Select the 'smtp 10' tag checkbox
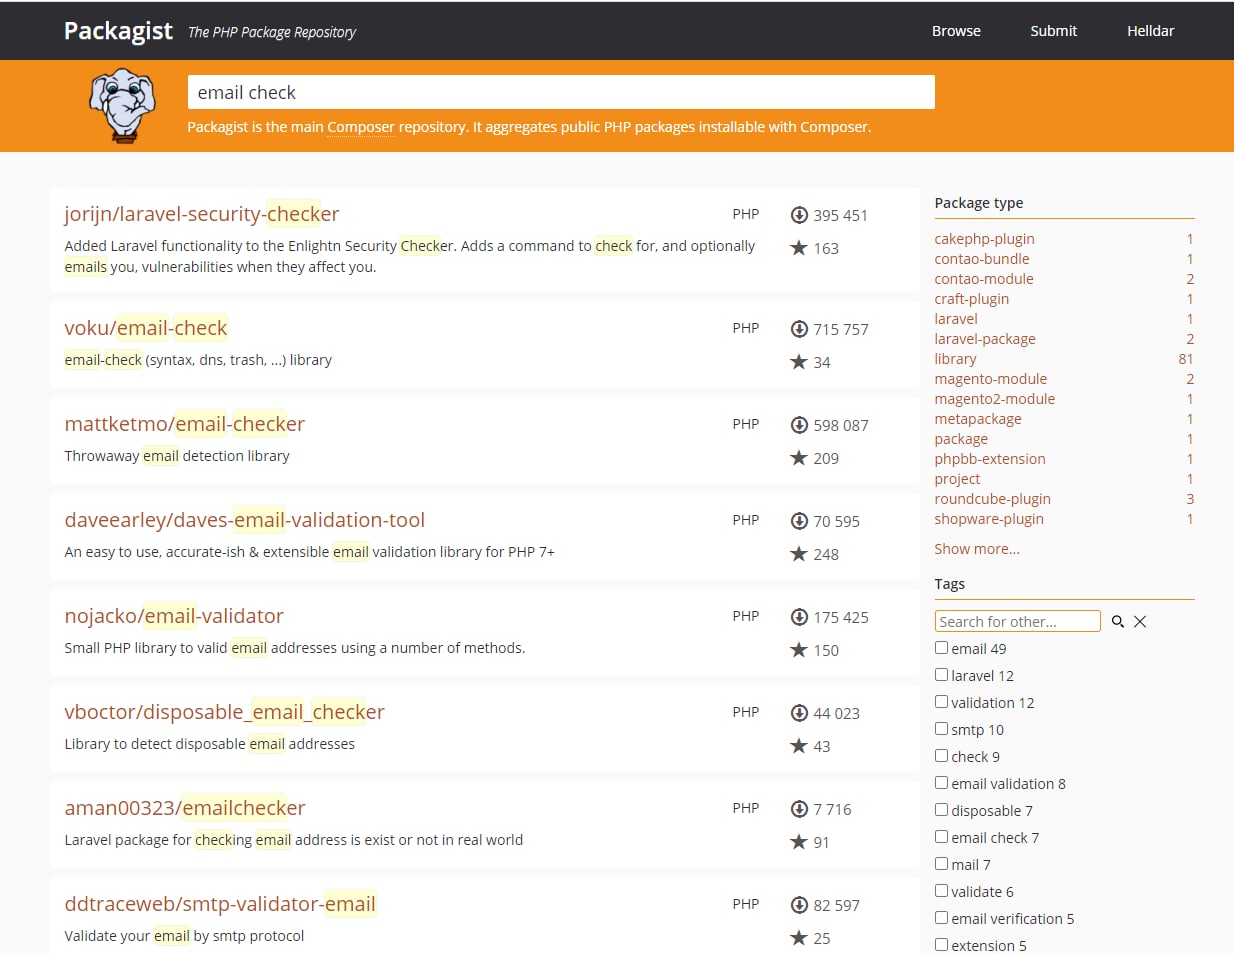Screen dimensions: 1234x953 point(941,729)
